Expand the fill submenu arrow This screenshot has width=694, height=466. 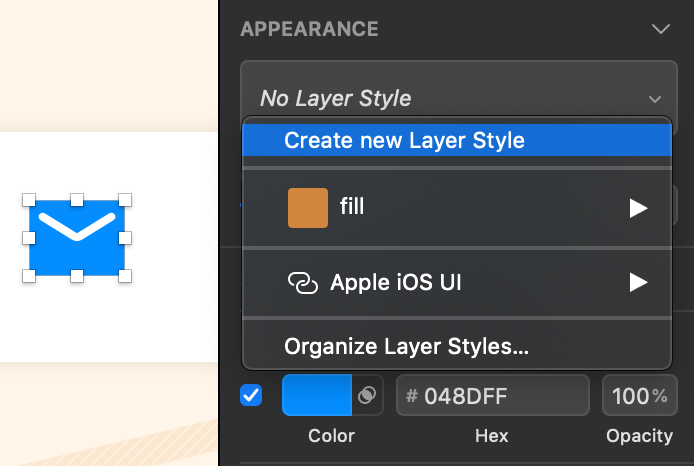pos(638,208)
